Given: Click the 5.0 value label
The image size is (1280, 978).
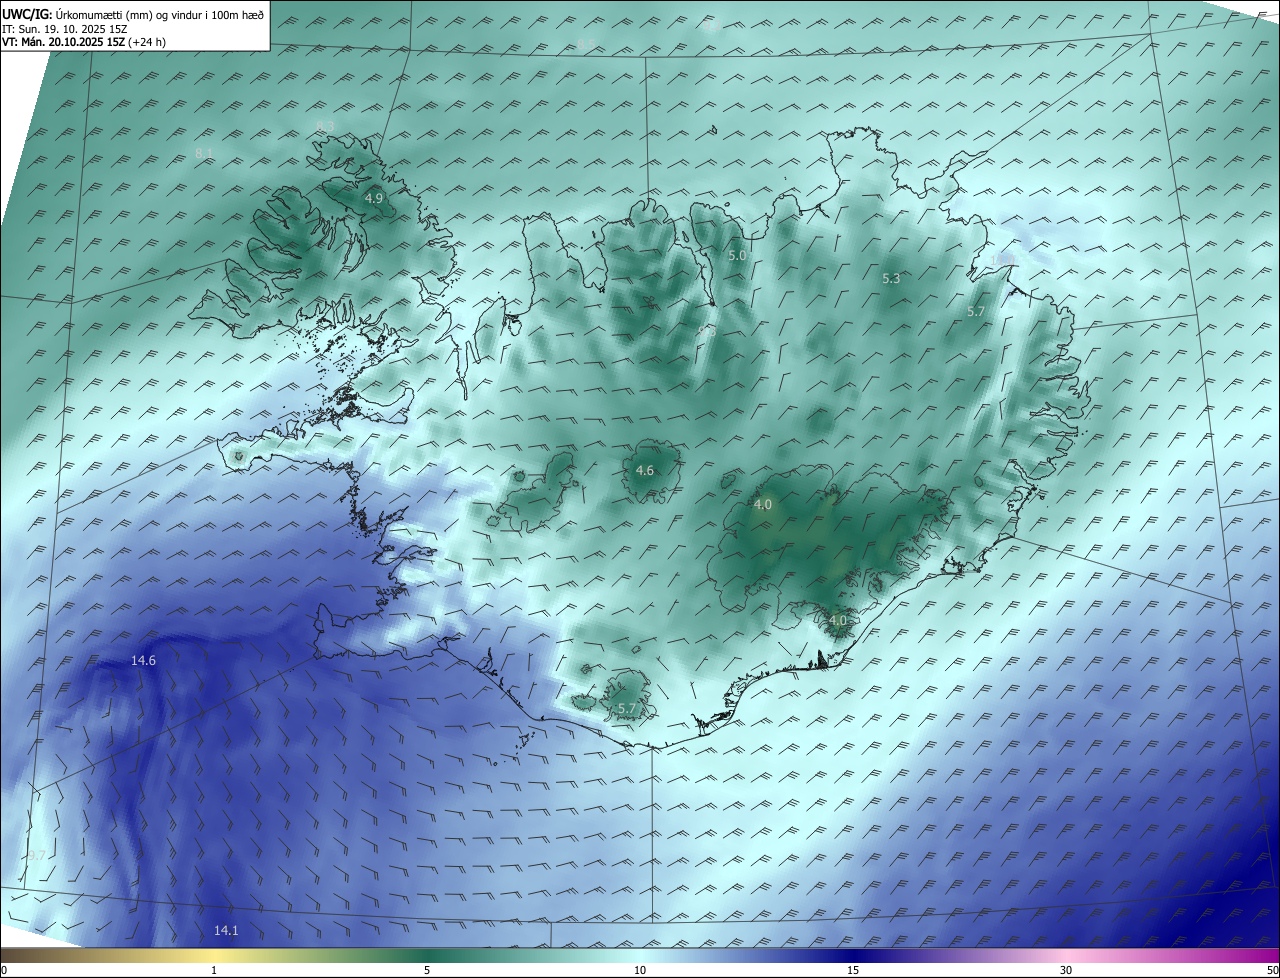Looking at the screenshot, I should (x=737, y=255).
